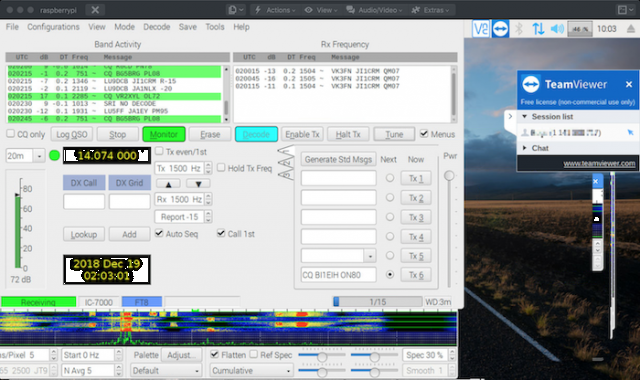
Task: Toggle the CQ only checkbox
Action: (x=11, y=133)
